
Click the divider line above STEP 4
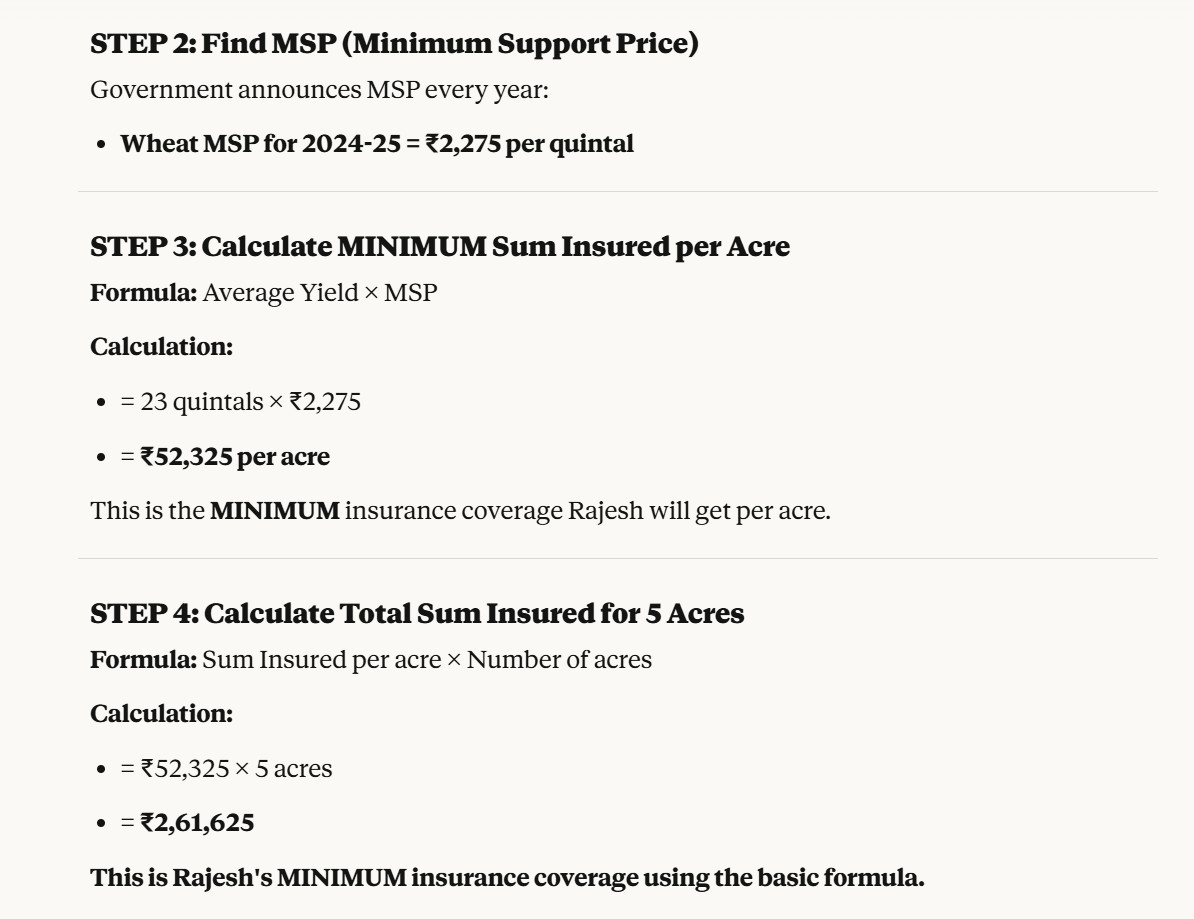pos(617,558)
